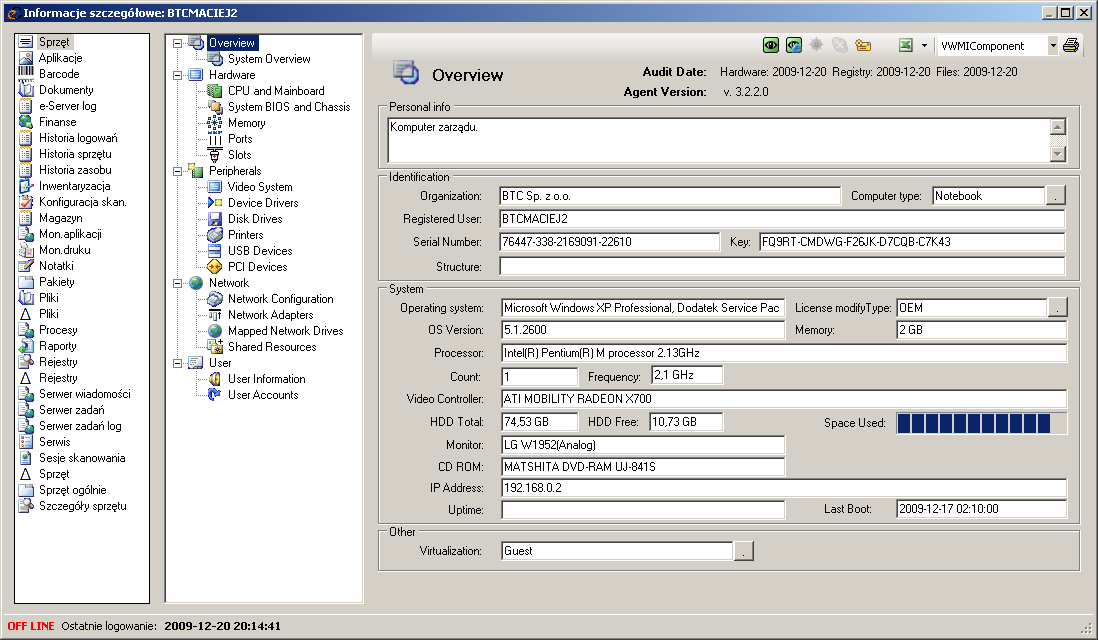Open Mon.aplikacji in the sidebar
The image size is (1098, 640).
click(x=70, y=235)
